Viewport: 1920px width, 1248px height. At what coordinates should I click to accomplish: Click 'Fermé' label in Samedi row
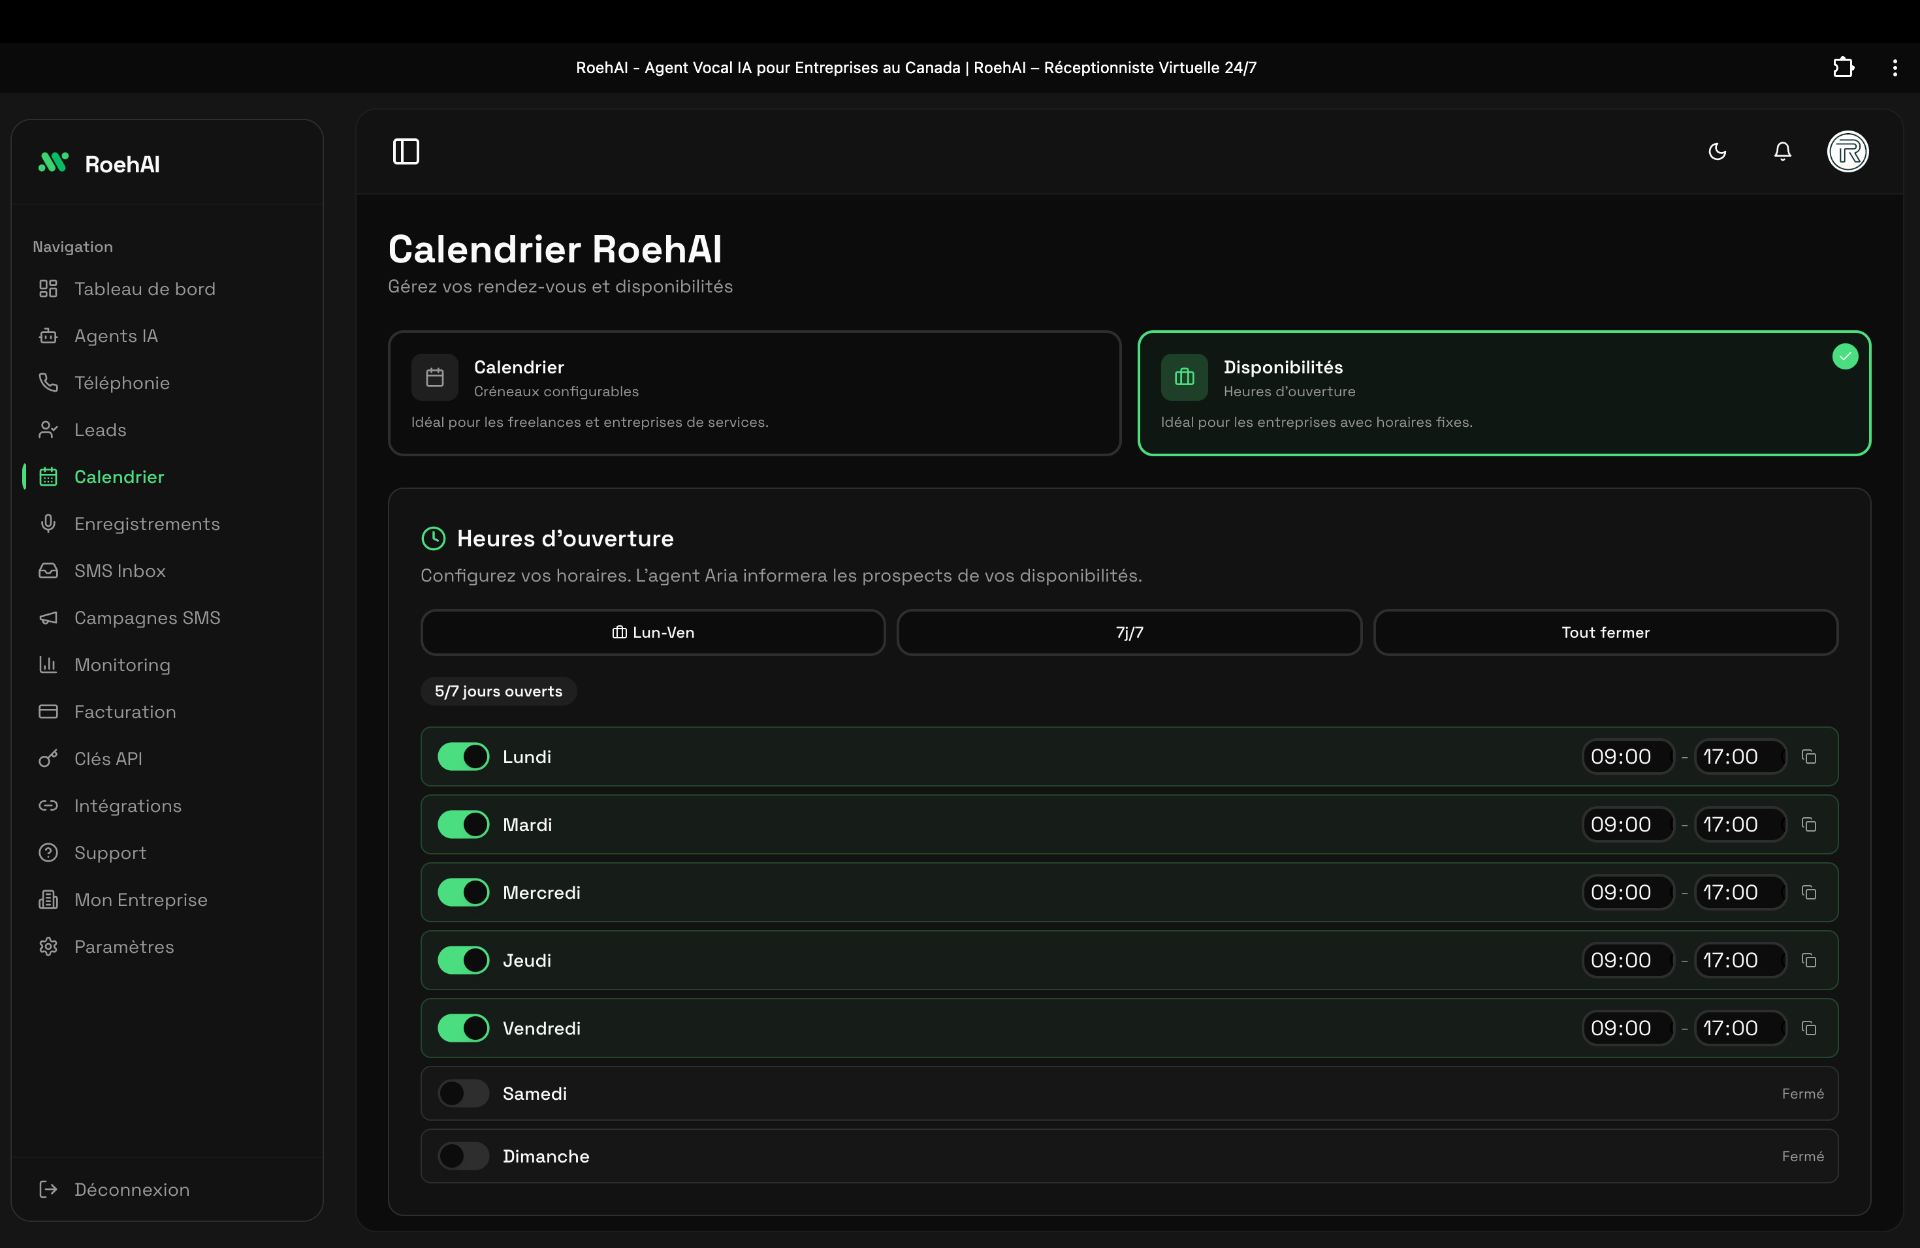coord(1802,1094)
